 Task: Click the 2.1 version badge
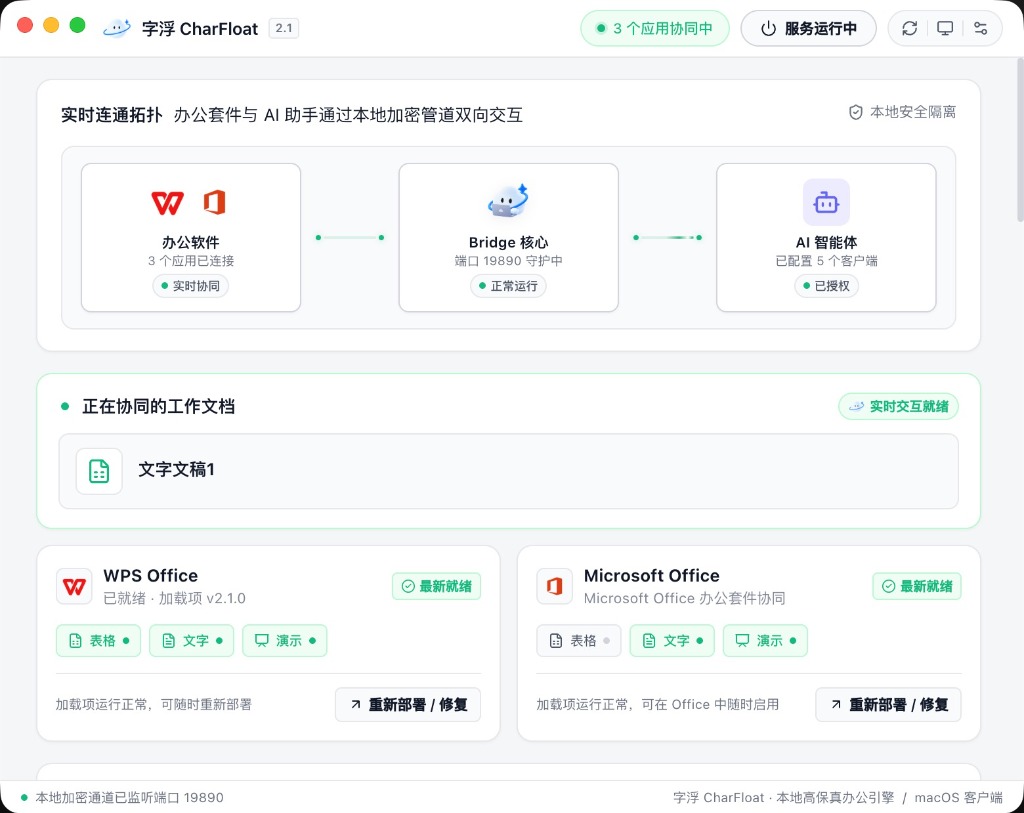283,28
